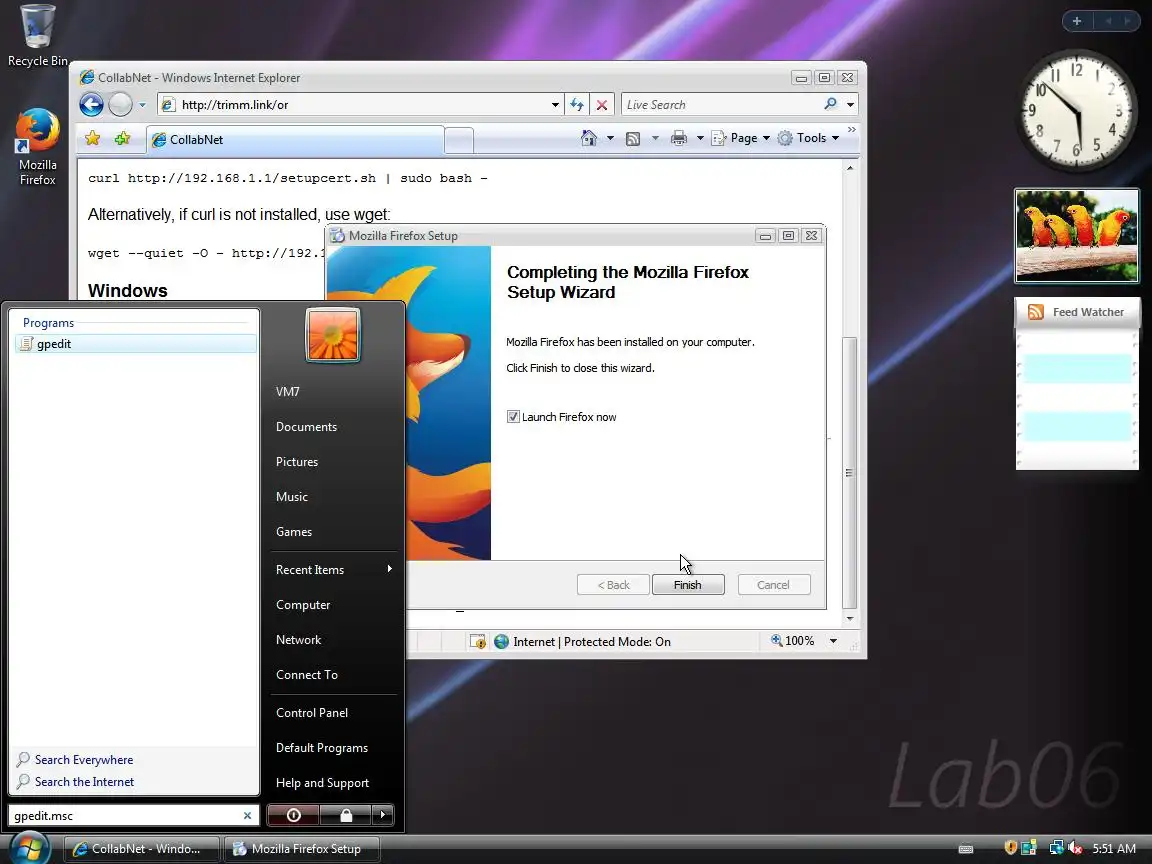Click the sidebar add gadget plus
The width and height of the screenshot is (1152, 864).
[x=1076, y=21]
